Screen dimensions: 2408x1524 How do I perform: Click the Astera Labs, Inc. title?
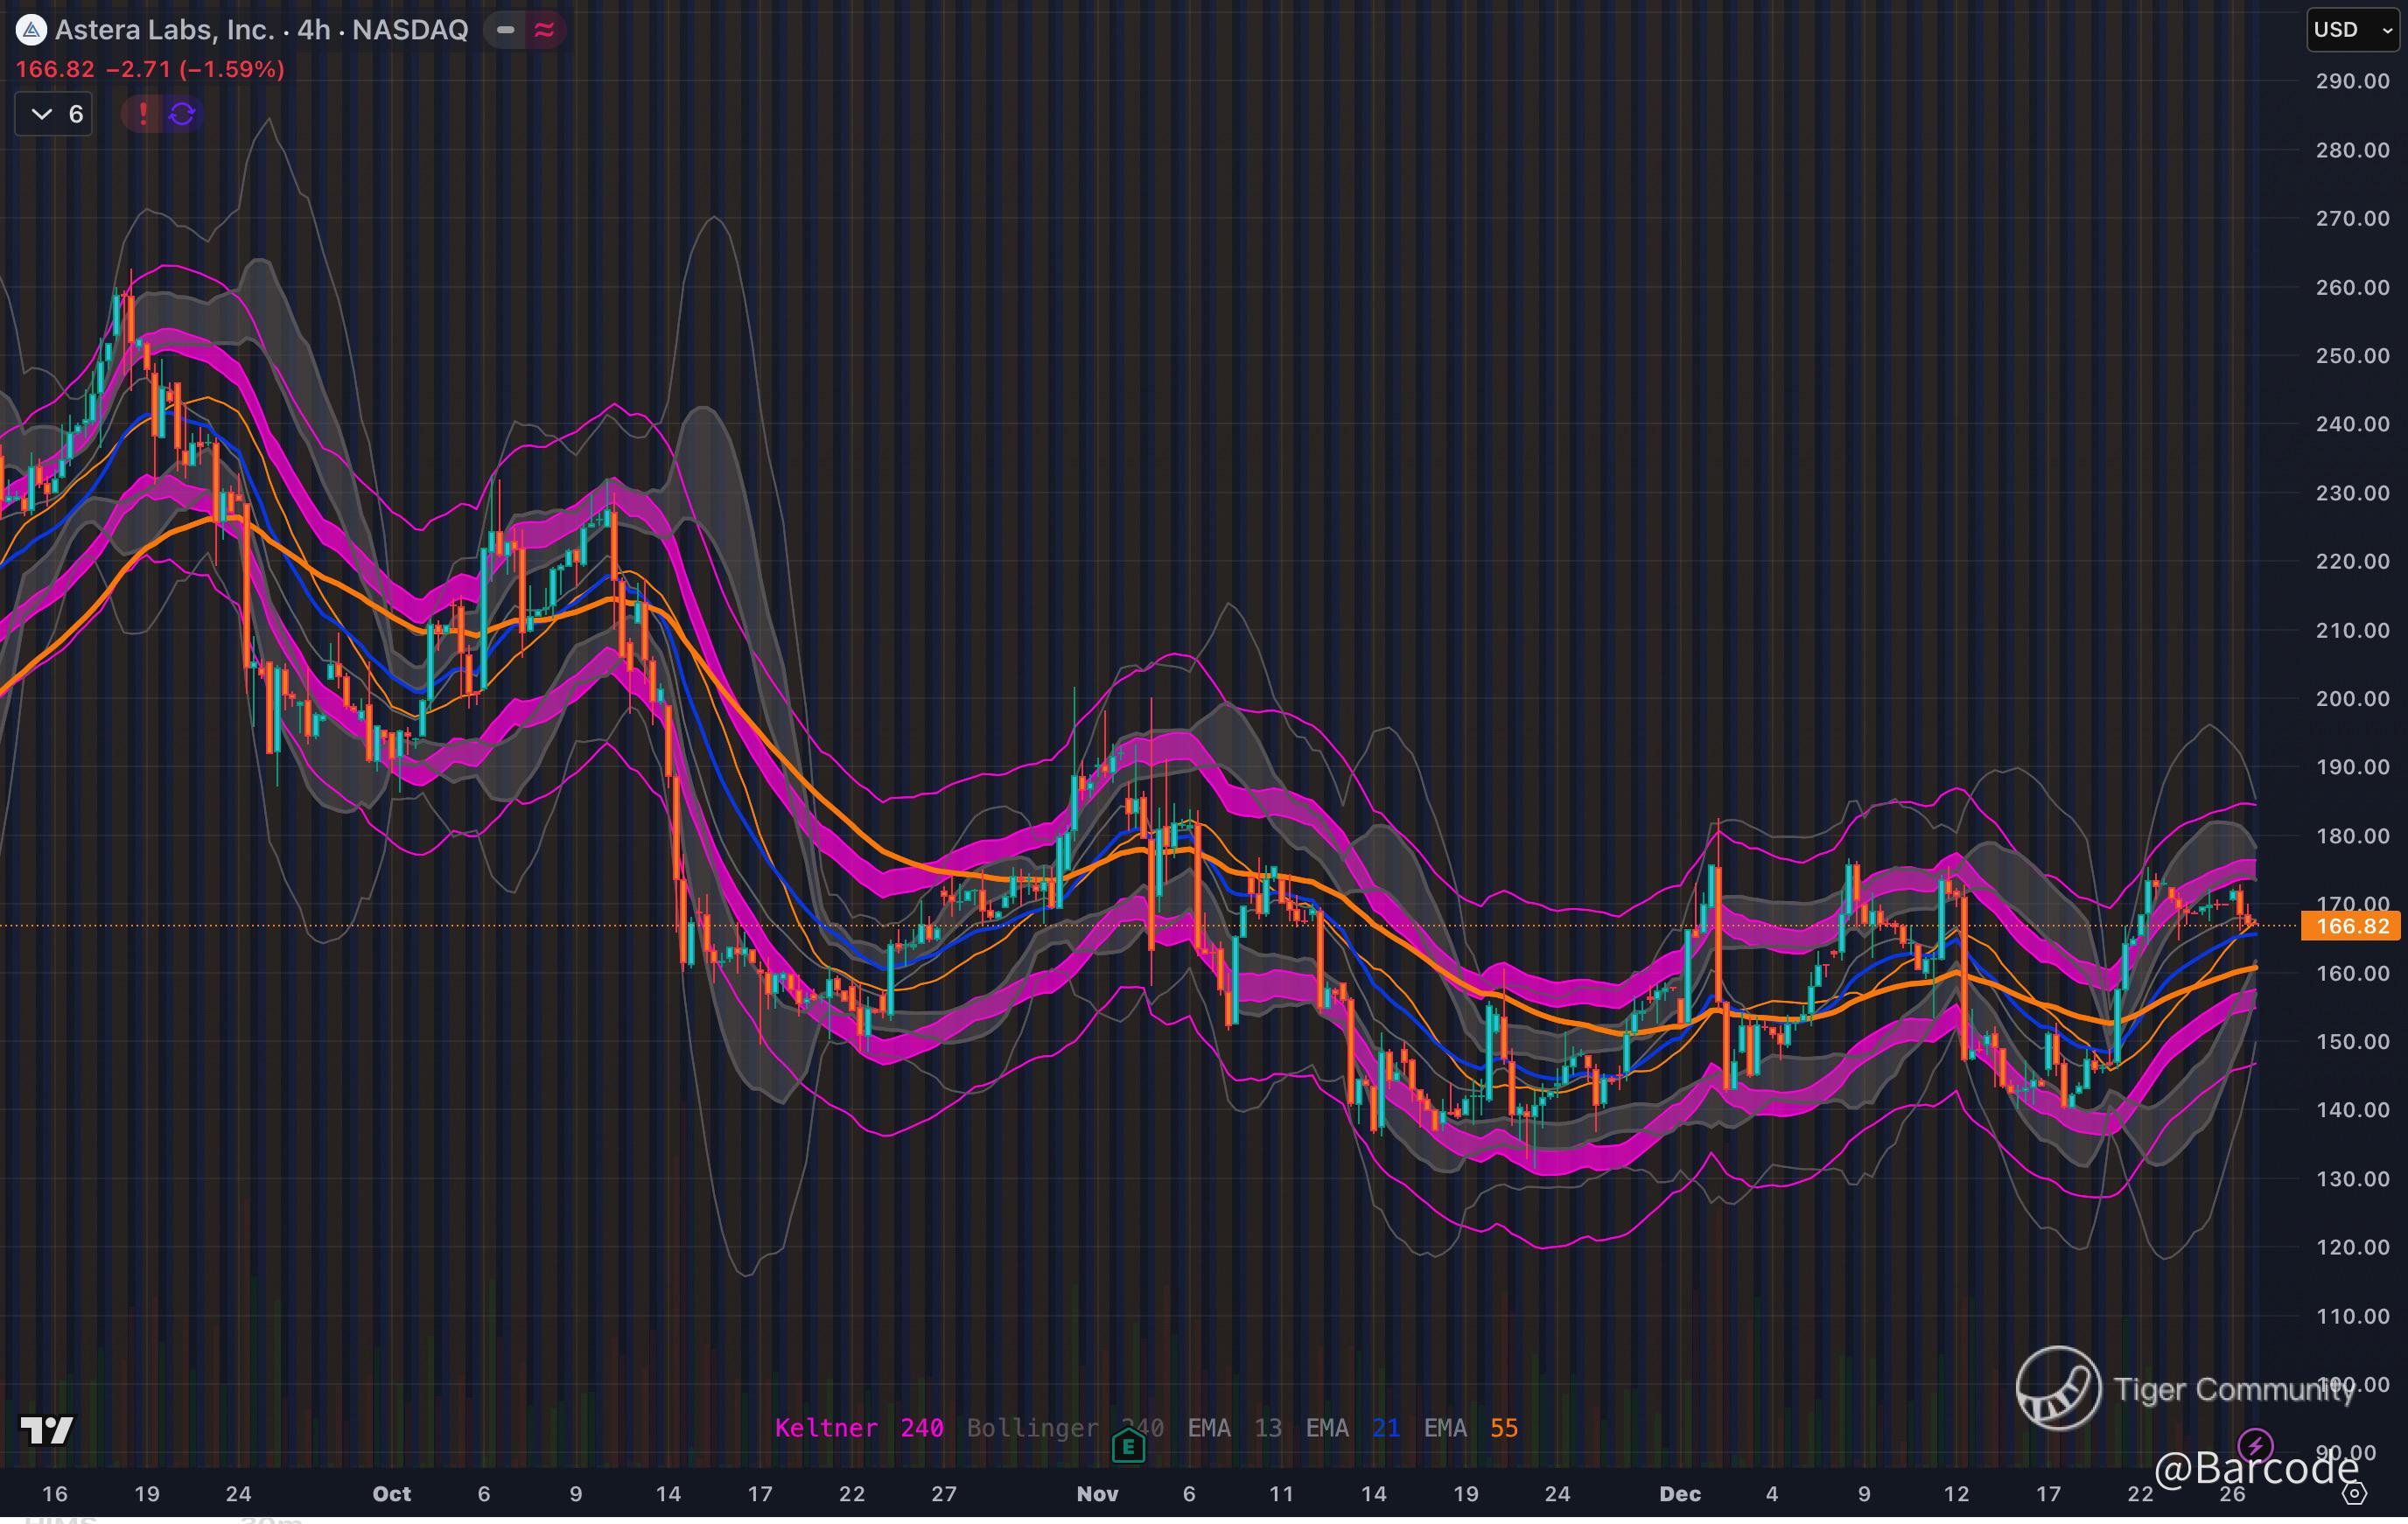(165, 30)
